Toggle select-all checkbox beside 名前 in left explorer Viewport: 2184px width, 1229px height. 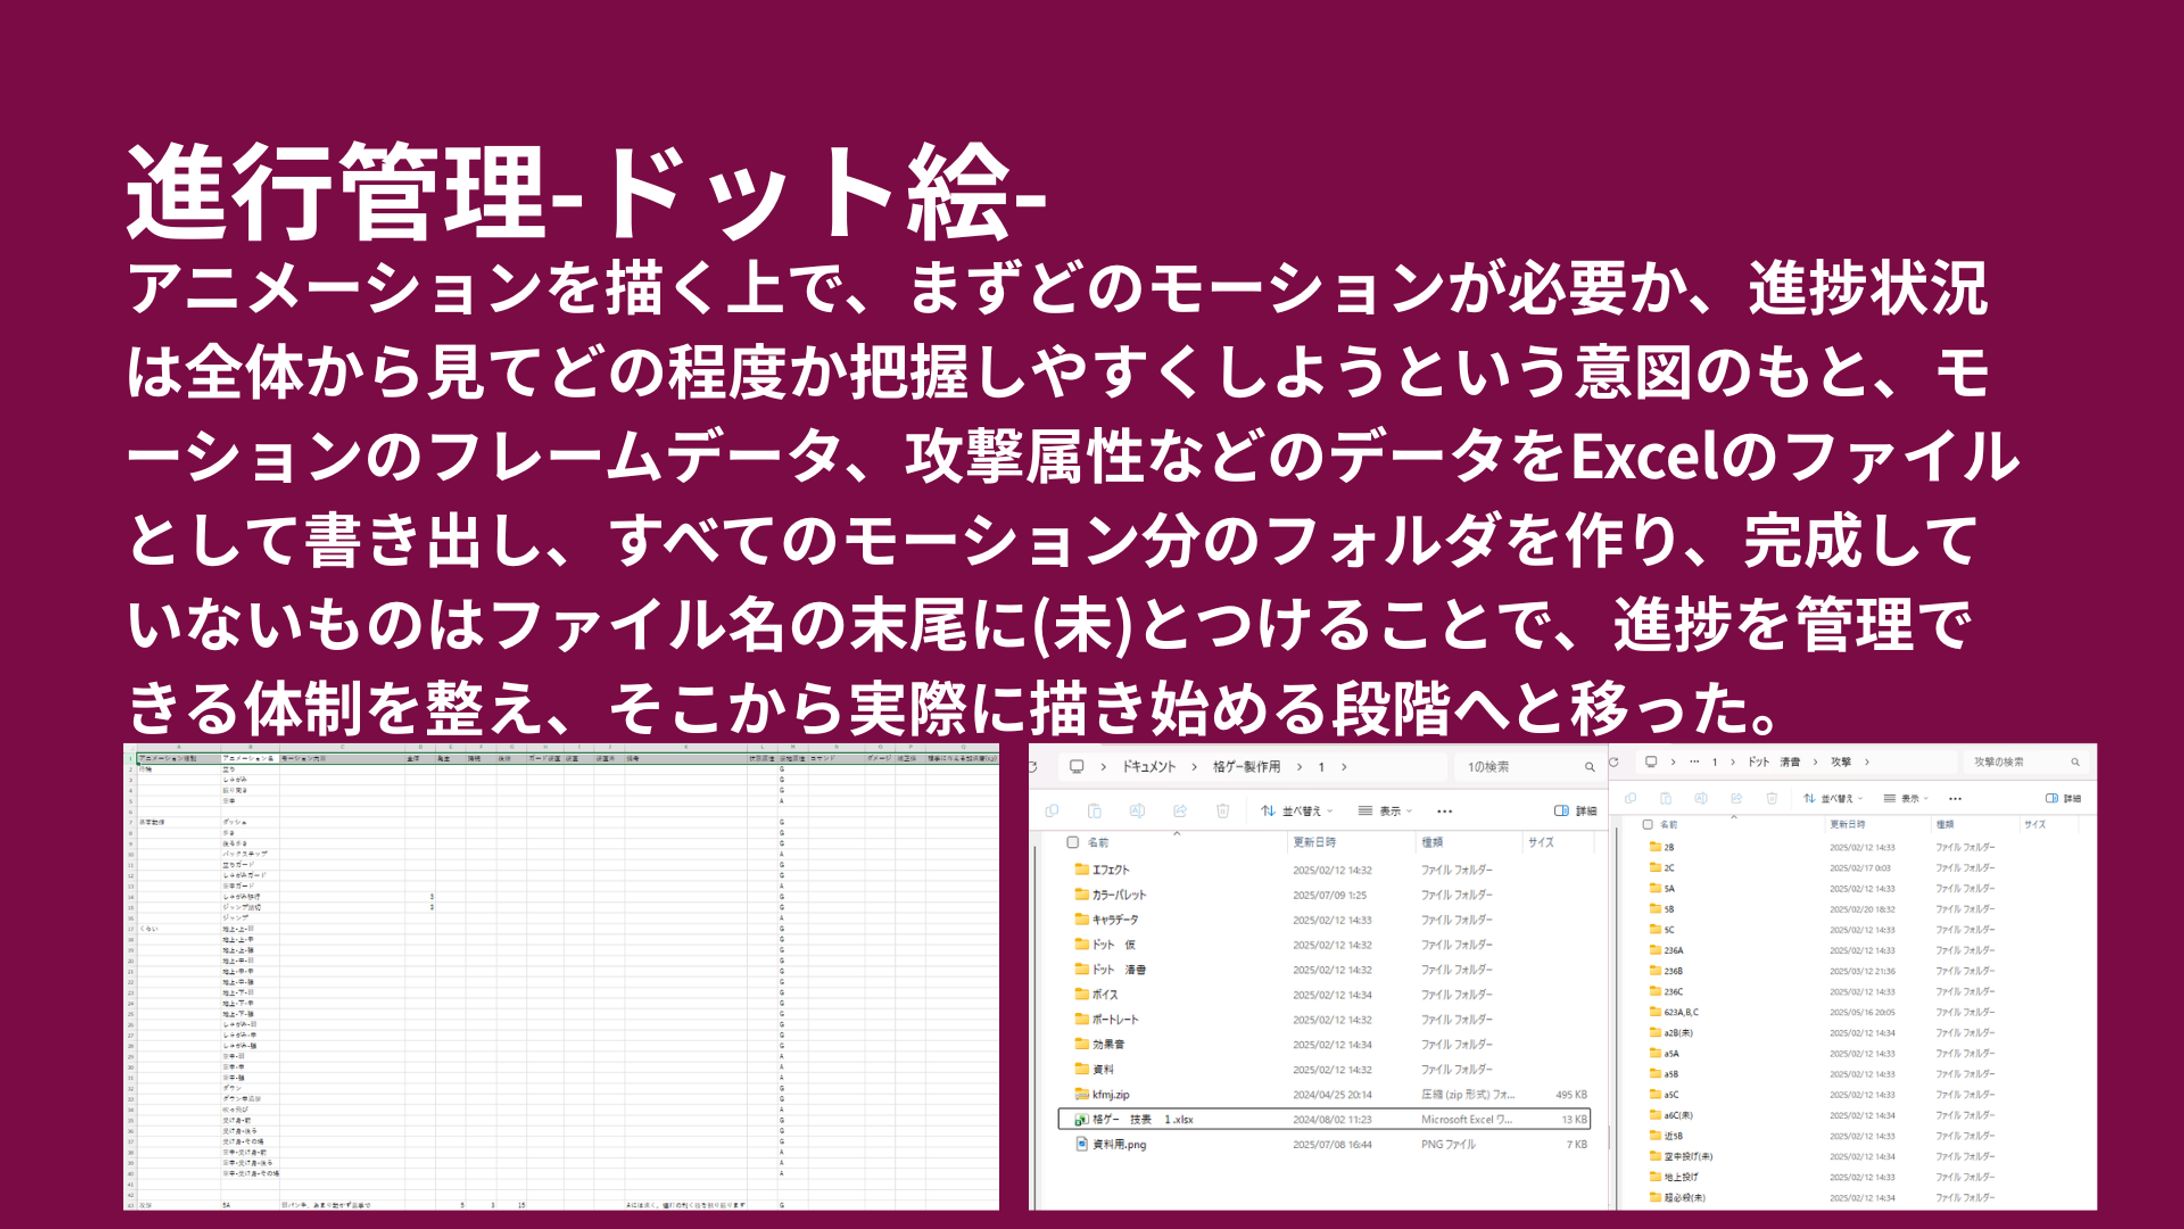[x=1072, y=842]
